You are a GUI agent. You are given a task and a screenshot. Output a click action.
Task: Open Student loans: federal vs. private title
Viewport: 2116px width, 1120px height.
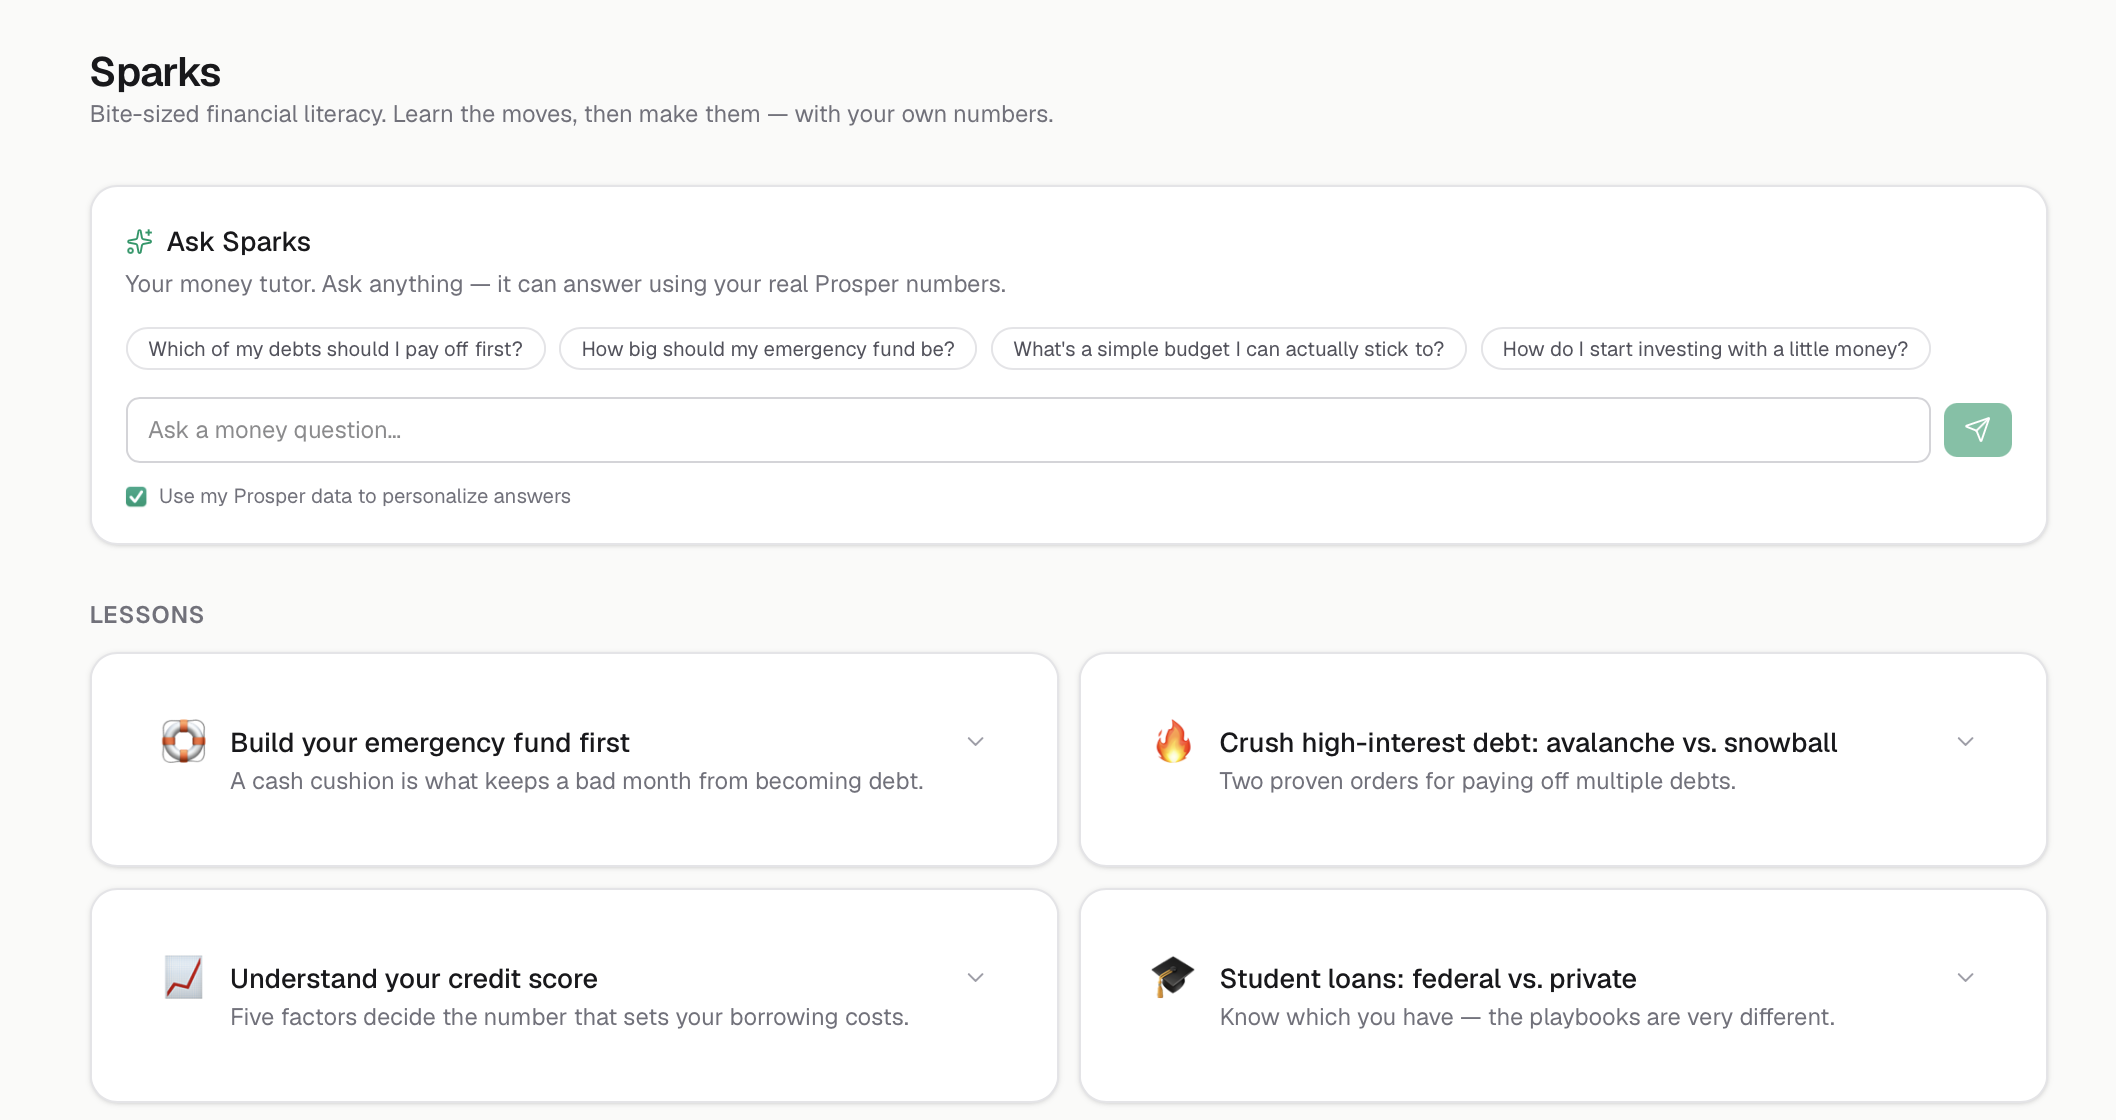point(1428,979)
